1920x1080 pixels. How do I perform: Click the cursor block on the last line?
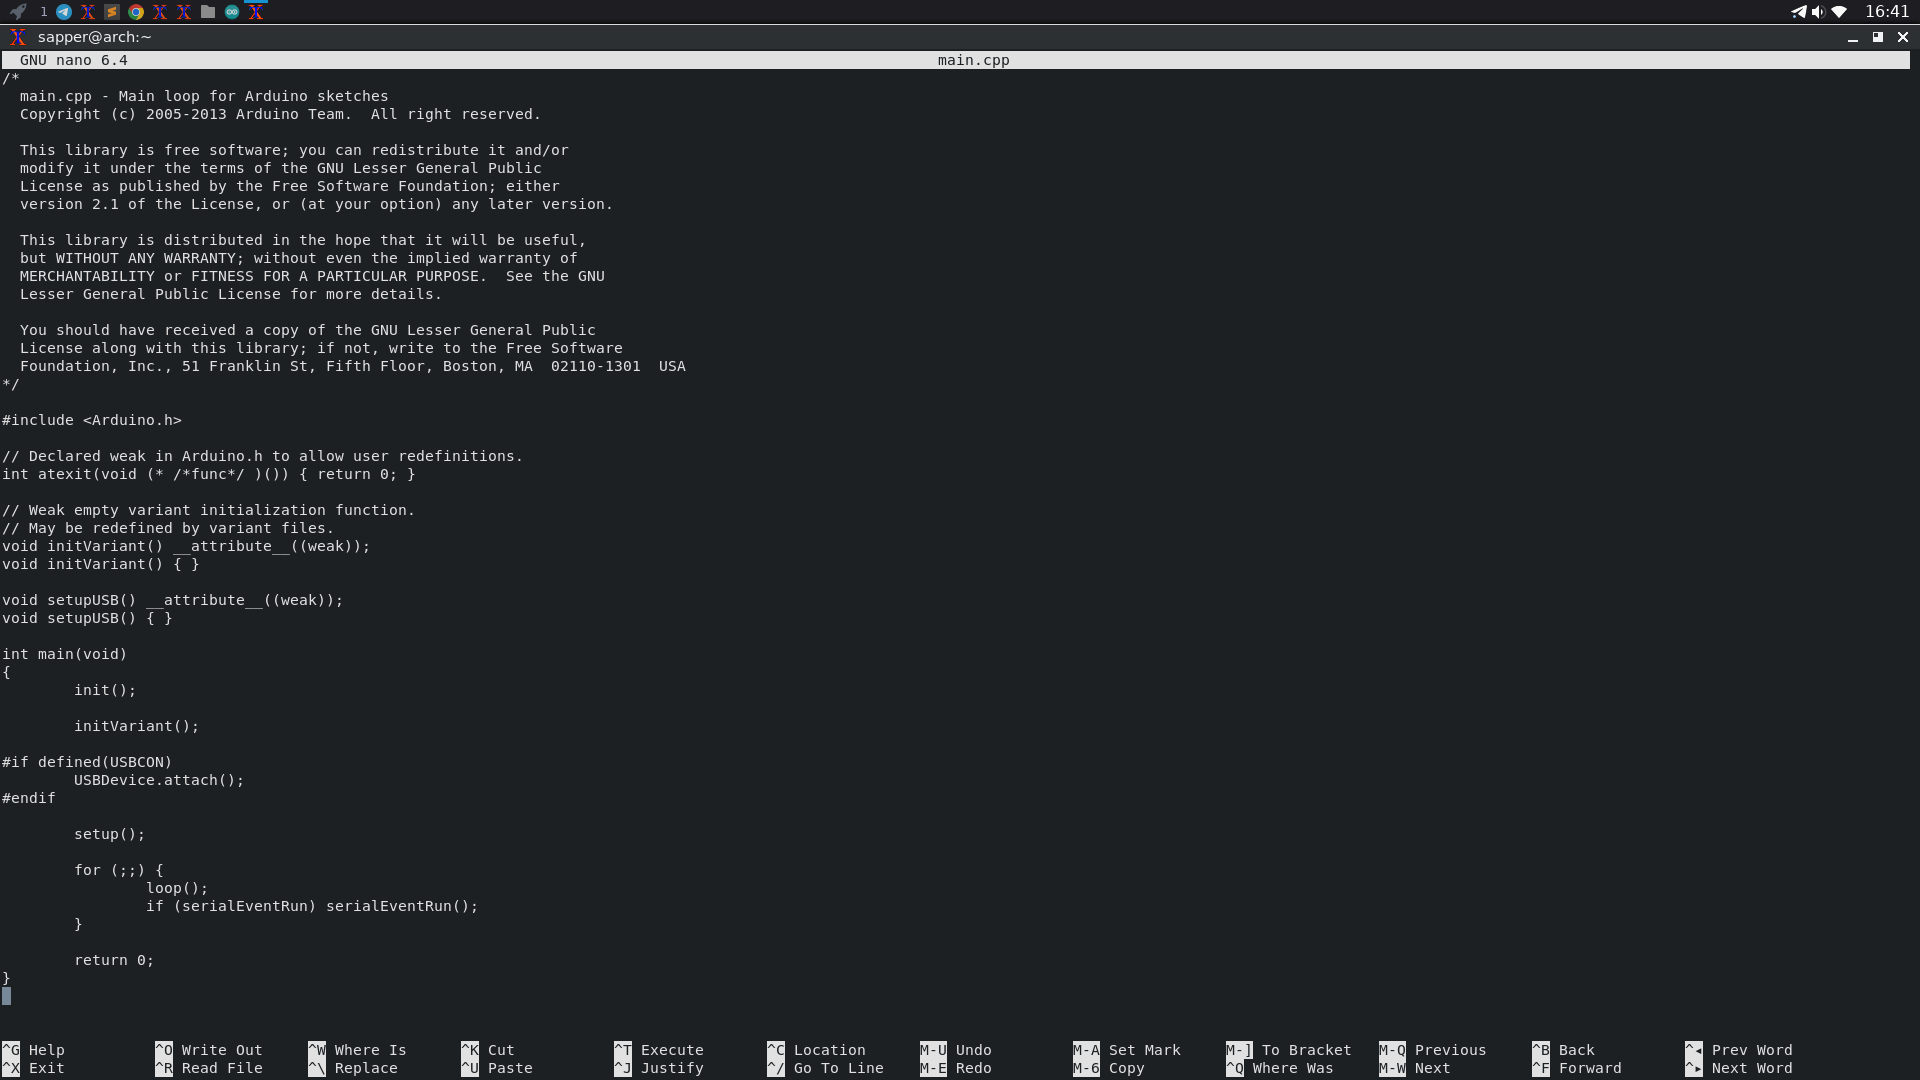click(x=7, y=996)
